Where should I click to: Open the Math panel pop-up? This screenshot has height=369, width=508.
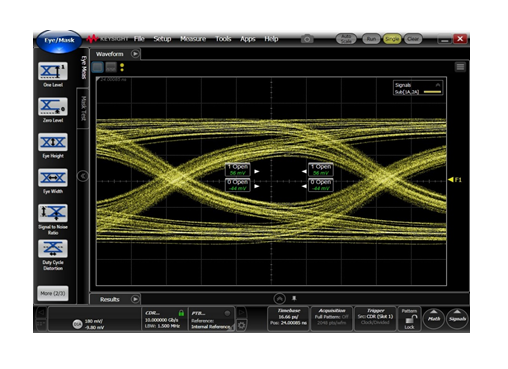pyautogui.click(x=434, y=319)
